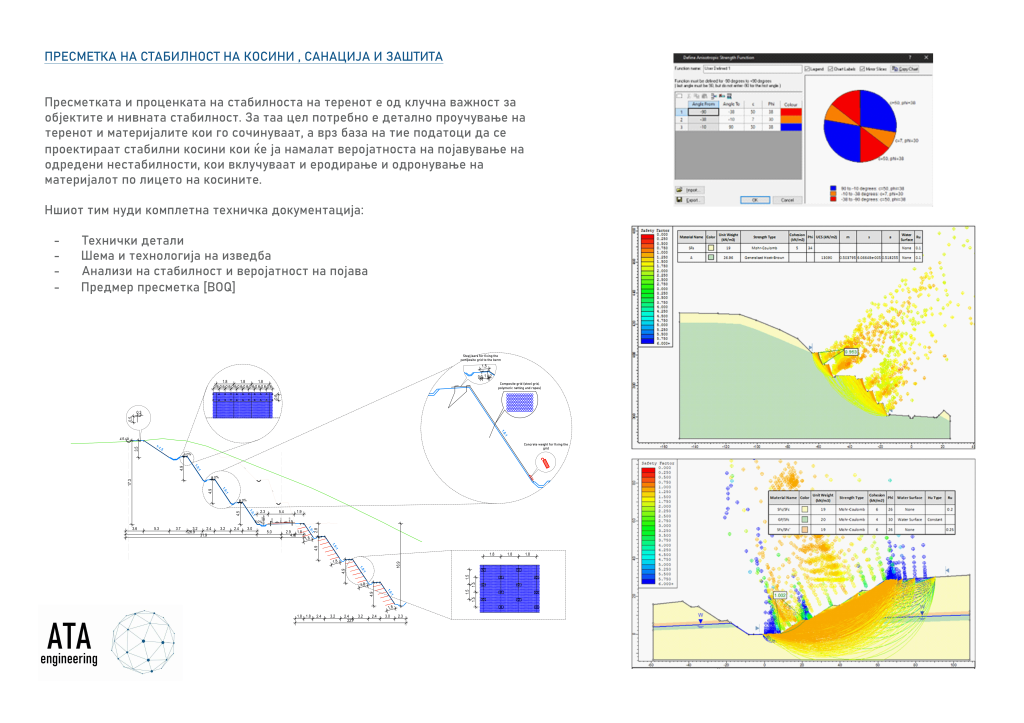Click the 0.953 safety factor label
This screenshot has width=1024, height=723.
(x=850, y=352)
